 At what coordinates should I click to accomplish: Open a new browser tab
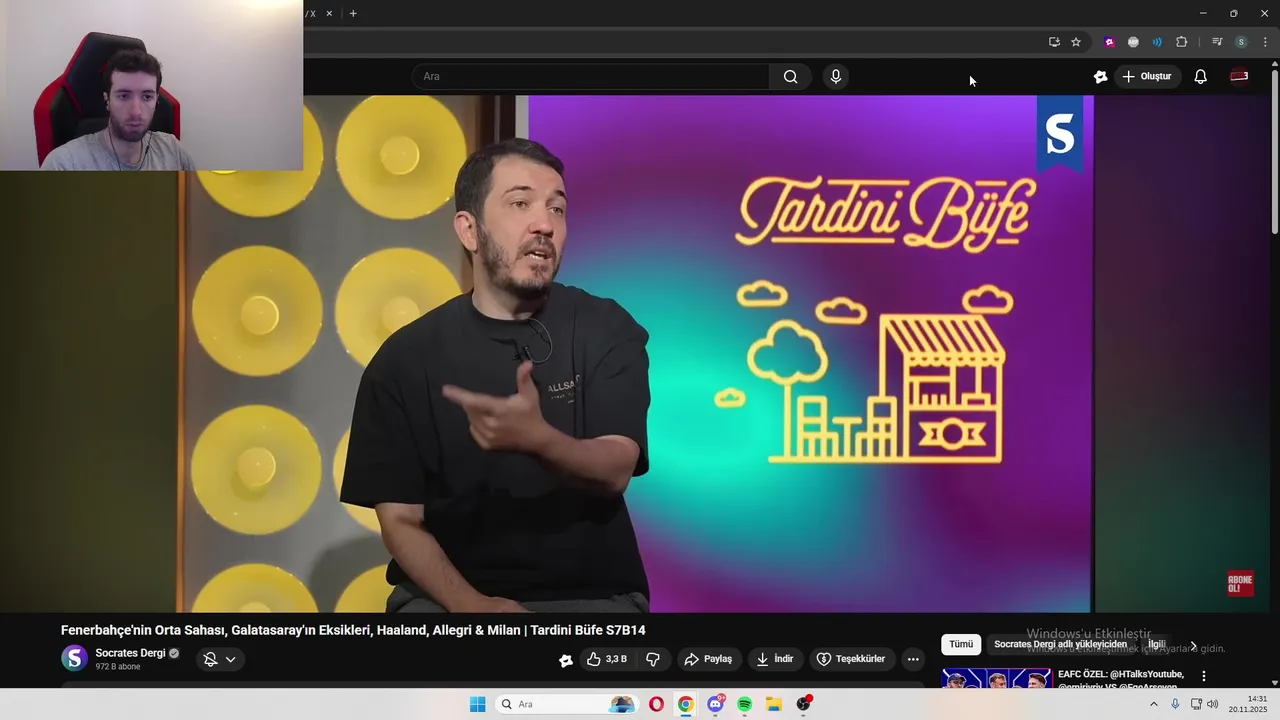pyautogui.click(x=353, y=14)
